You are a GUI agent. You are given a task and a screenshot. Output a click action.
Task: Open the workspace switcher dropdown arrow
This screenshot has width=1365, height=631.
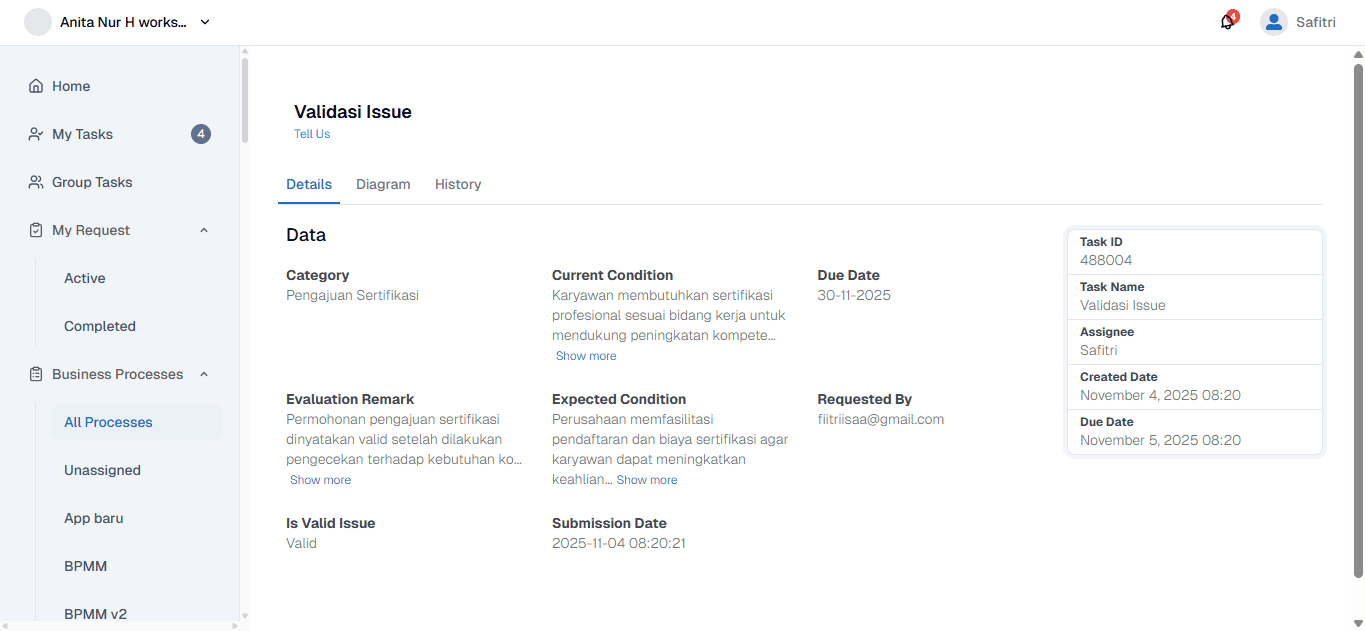coord(205,22)
